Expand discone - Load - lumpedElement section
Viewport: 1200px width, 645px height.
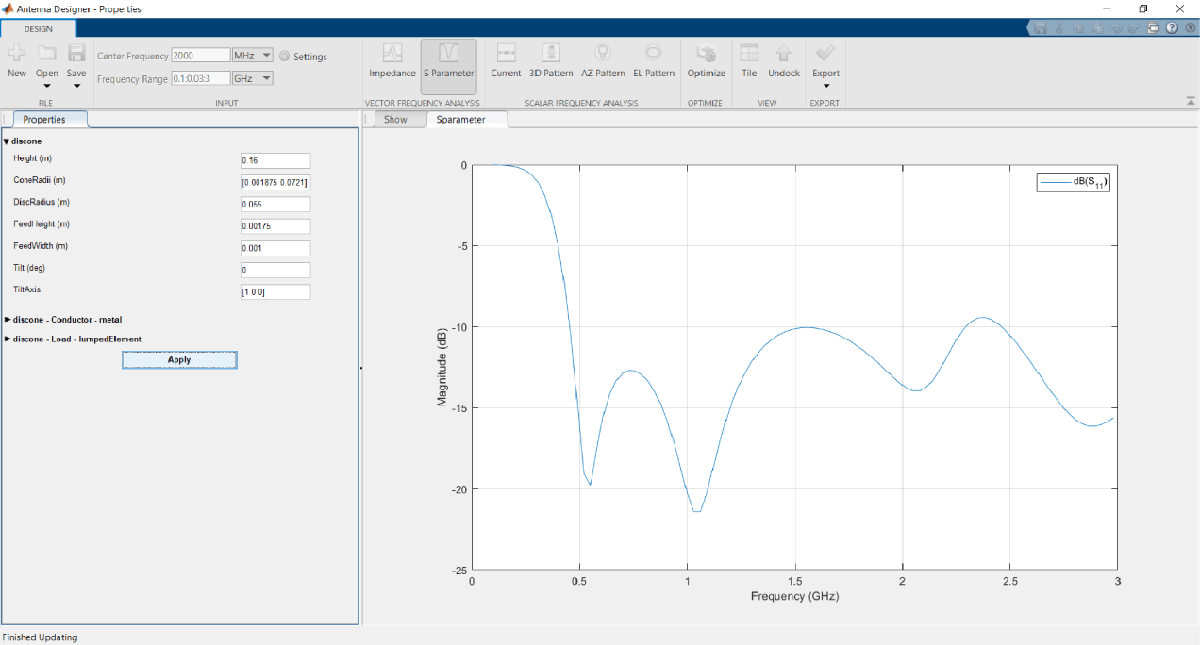click(x=8, y=339)
